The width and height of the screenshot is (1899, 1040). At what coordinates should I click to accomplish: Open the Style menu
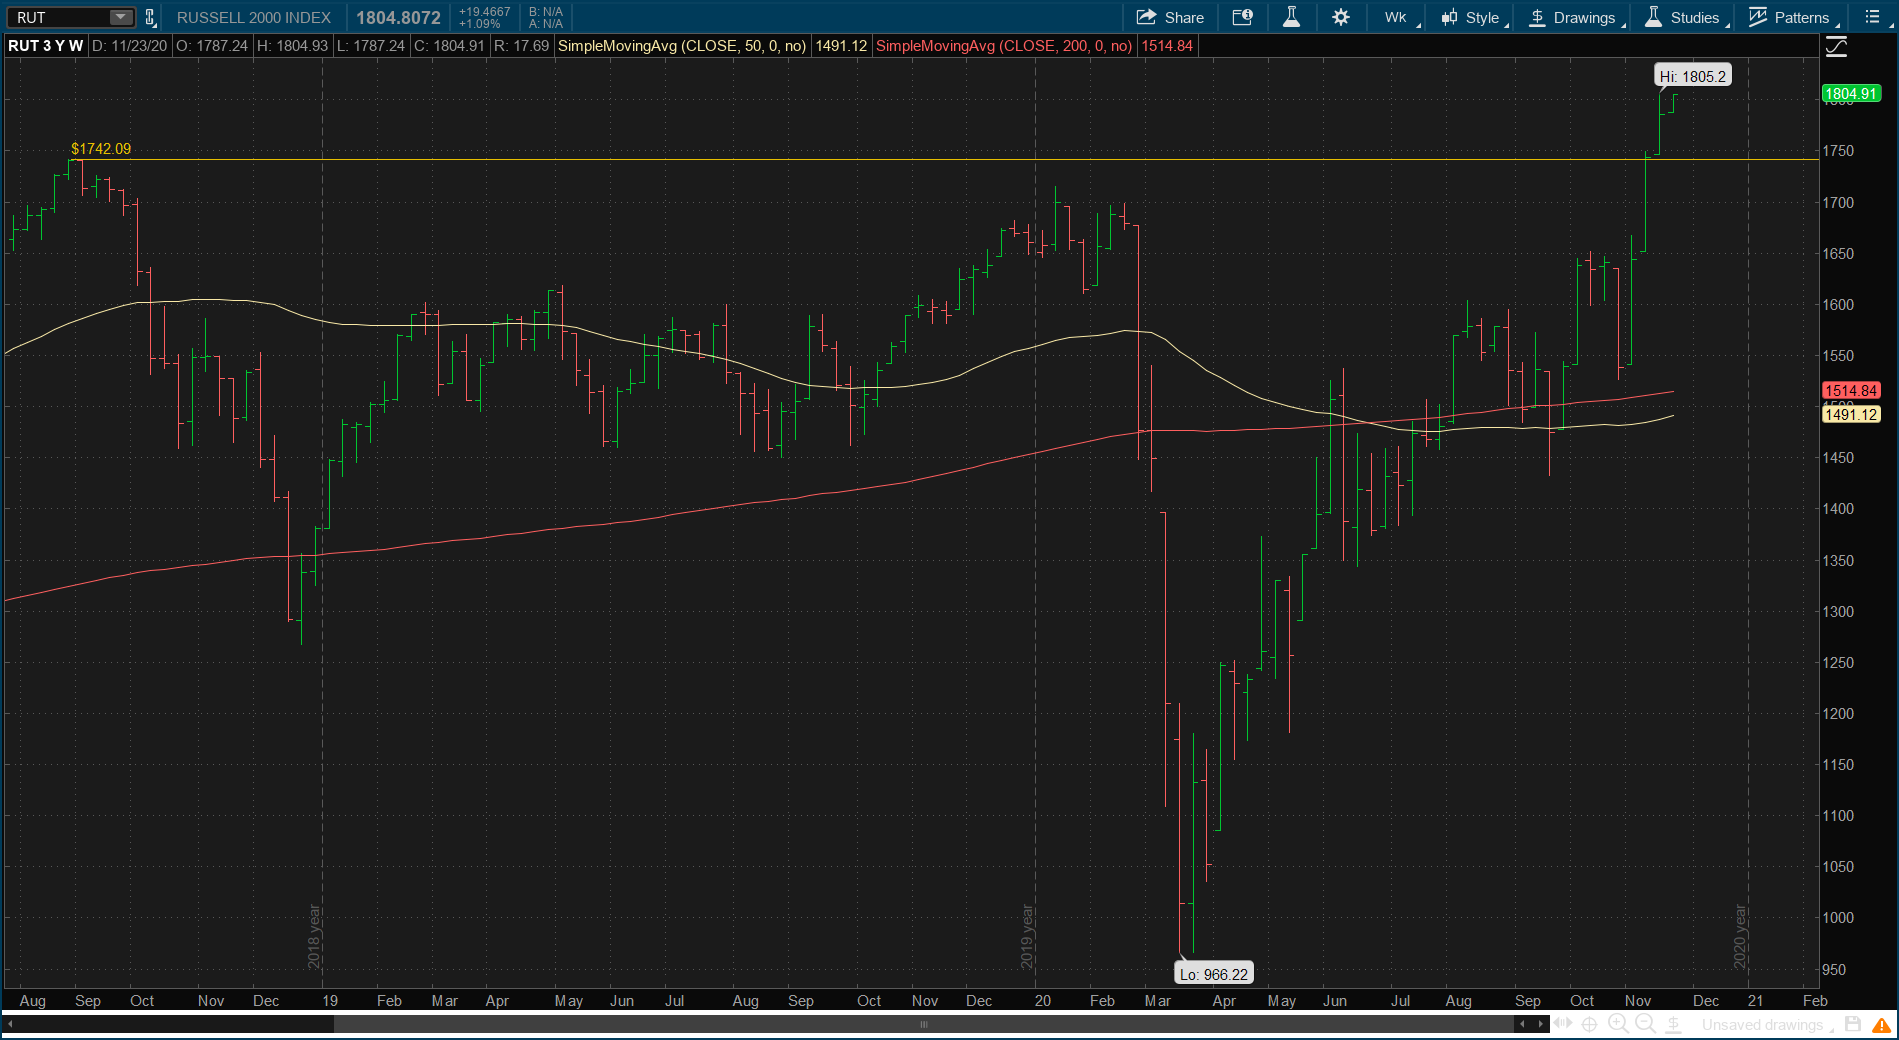click(1474, 17)
